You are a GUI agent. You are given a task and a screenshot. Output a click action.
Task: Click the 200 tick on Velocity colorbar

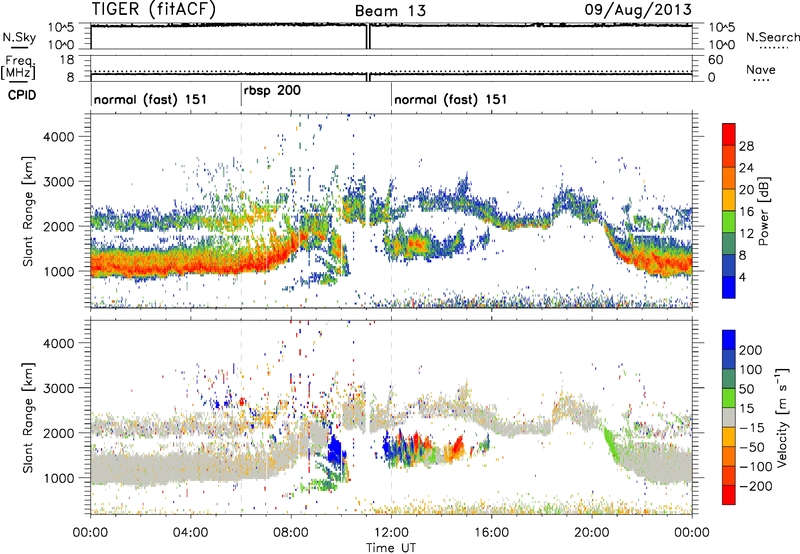pyautogui.click(x=751, y=350)
